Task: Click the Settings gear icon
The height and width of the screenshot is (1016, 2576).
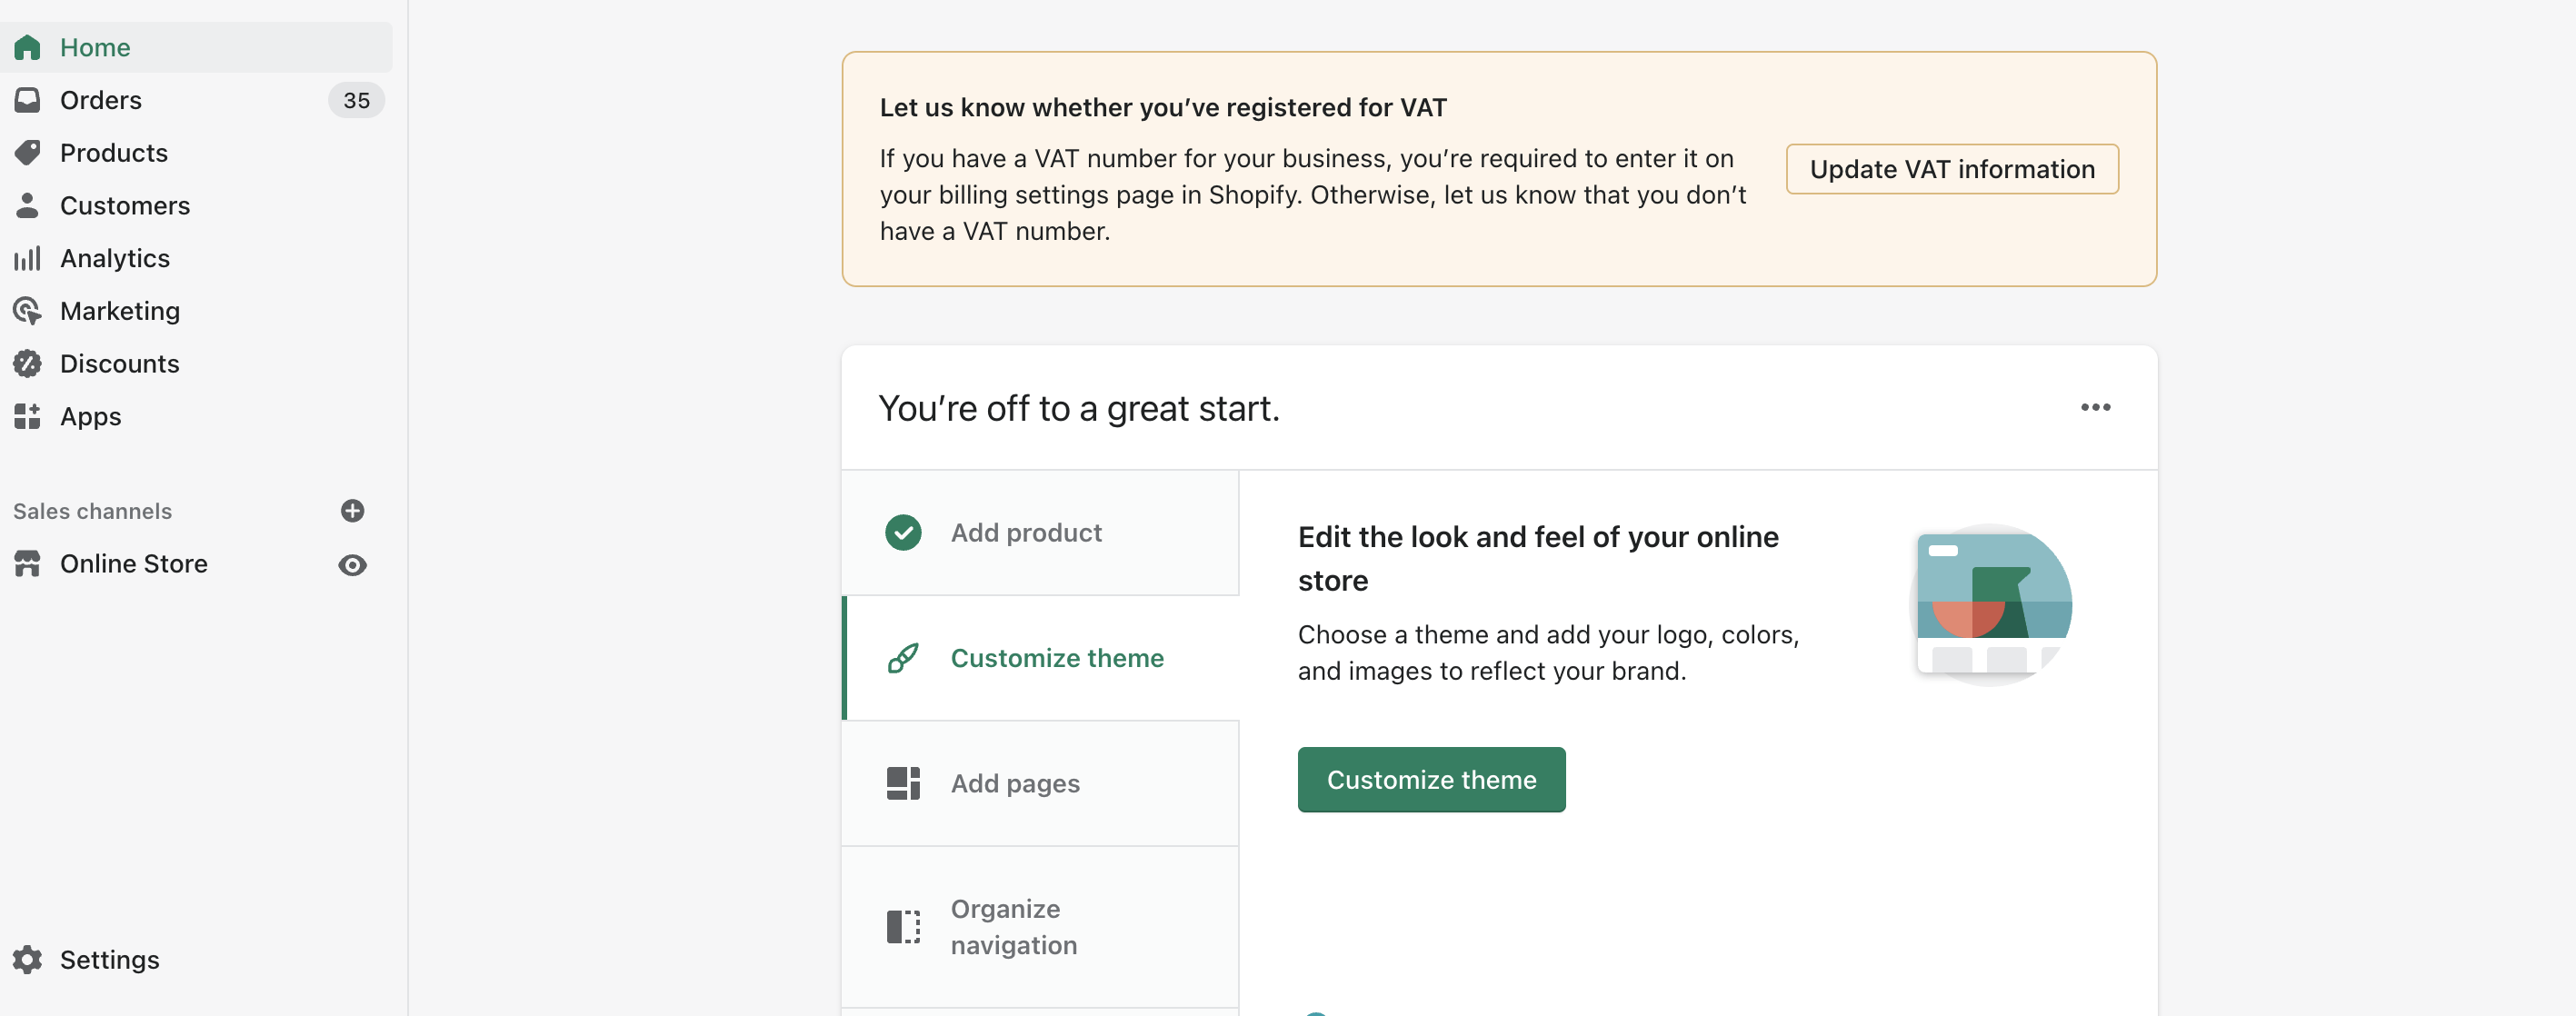Action: [27, 959]
